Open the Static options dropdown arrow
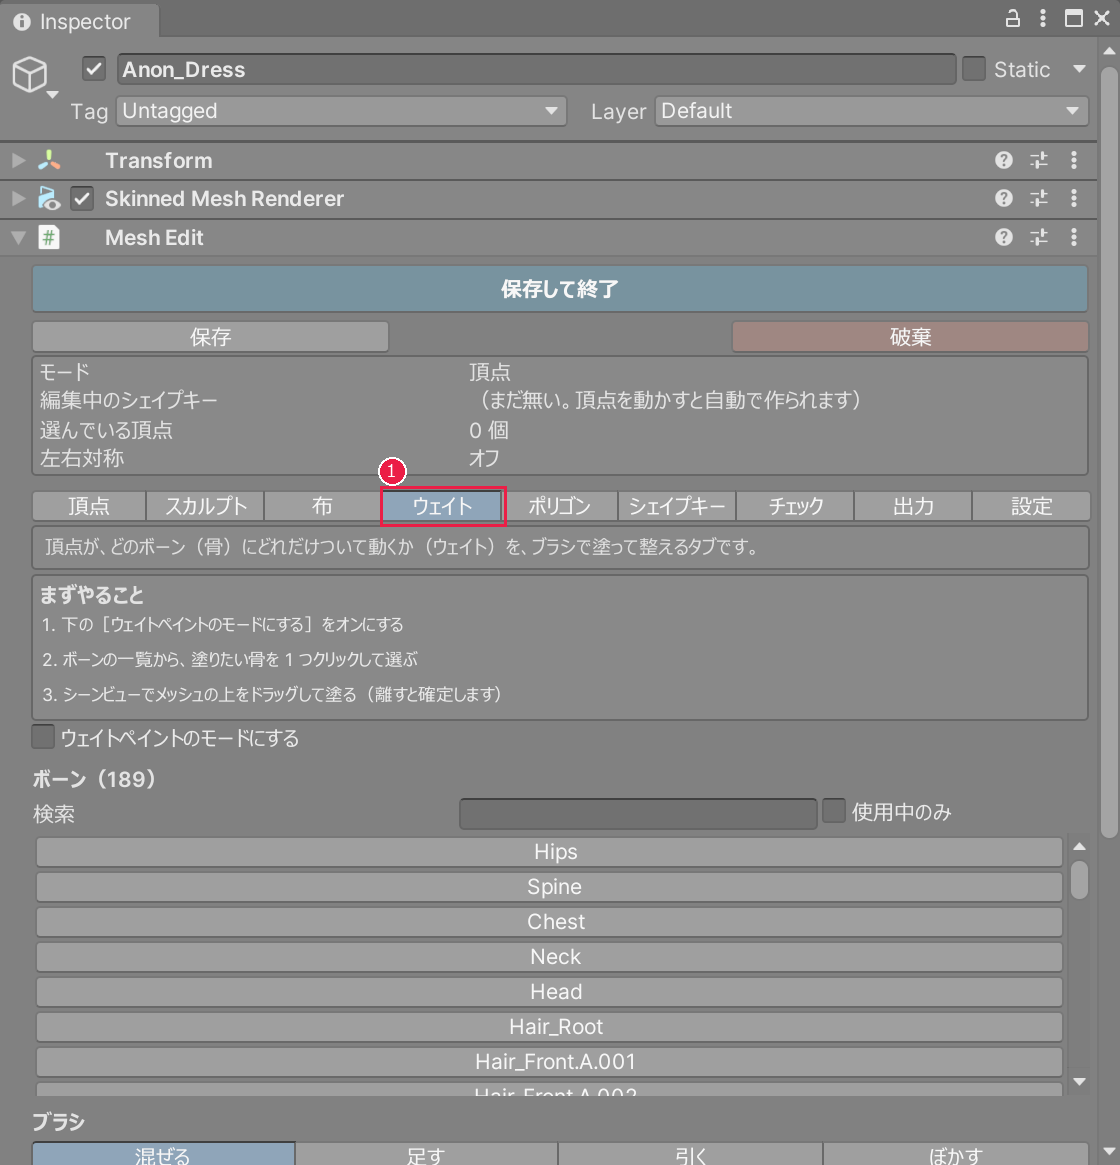Screen dimensions: 1120x1165 pyautogui.click(x=1079, y=69)
